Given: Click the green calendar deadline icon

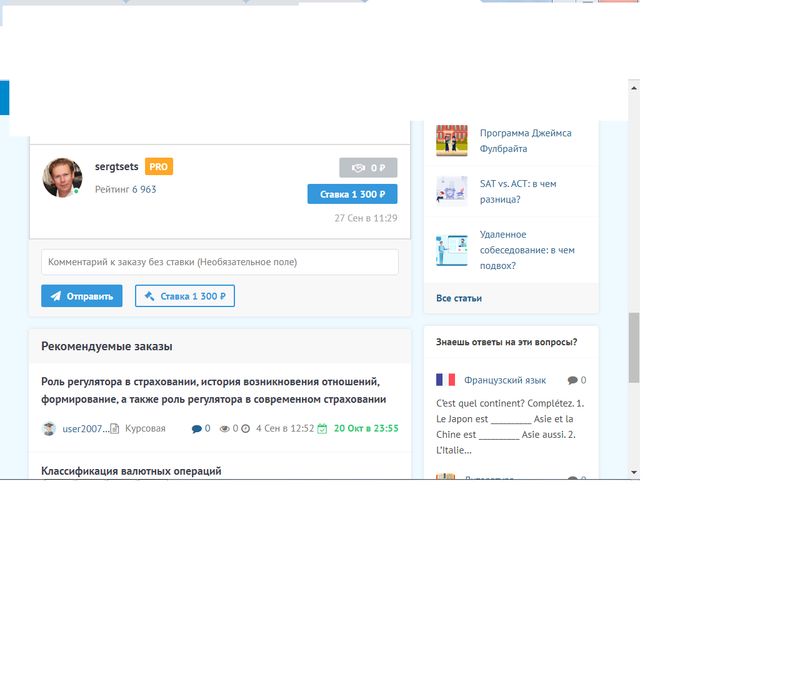Looking at the screenshot, I should [x=323, y=429].
